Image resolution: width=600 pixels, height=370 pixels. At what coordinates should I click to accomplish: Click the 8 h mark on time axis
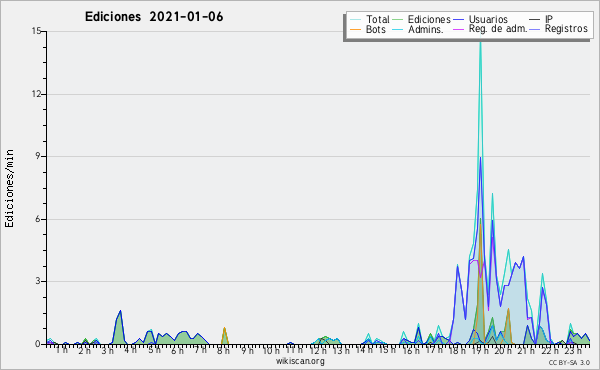[x=223, y=350]
